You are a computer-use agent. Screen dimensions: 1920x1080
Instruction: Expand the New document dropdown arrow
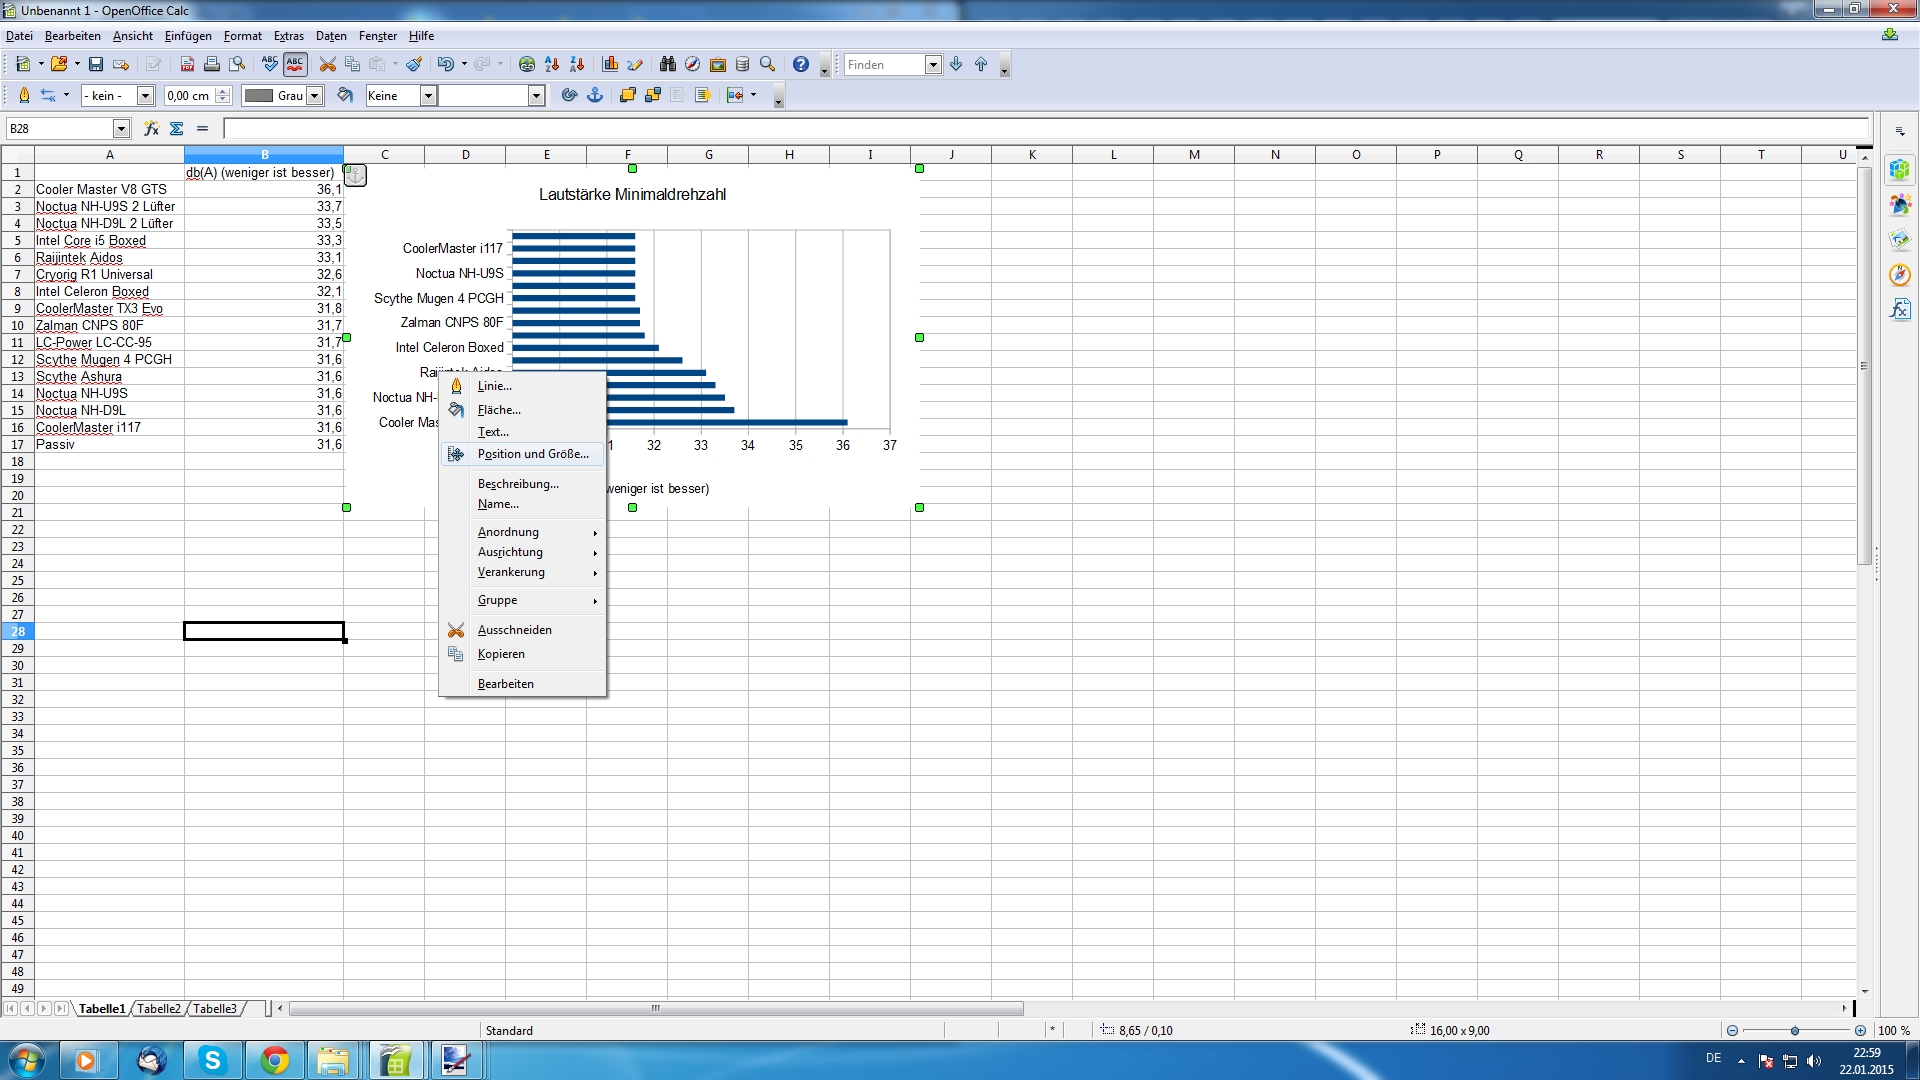coord(41,65)
